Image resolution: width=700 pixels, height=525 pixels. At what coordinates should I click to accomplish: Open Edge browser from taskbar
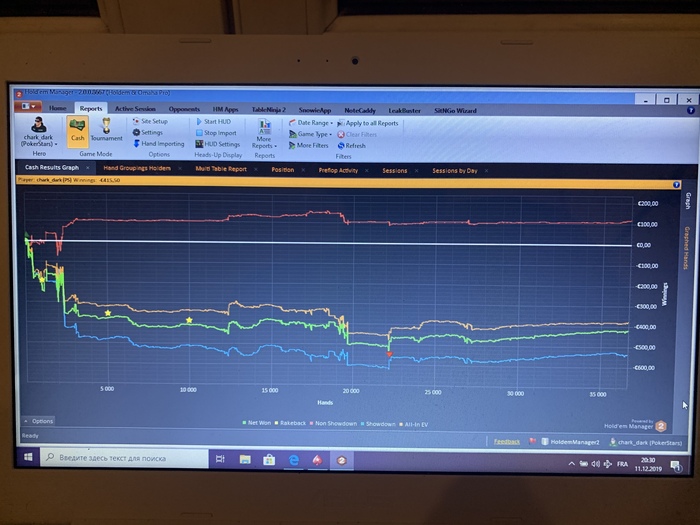pyautogui.click(x=293, y=460)
